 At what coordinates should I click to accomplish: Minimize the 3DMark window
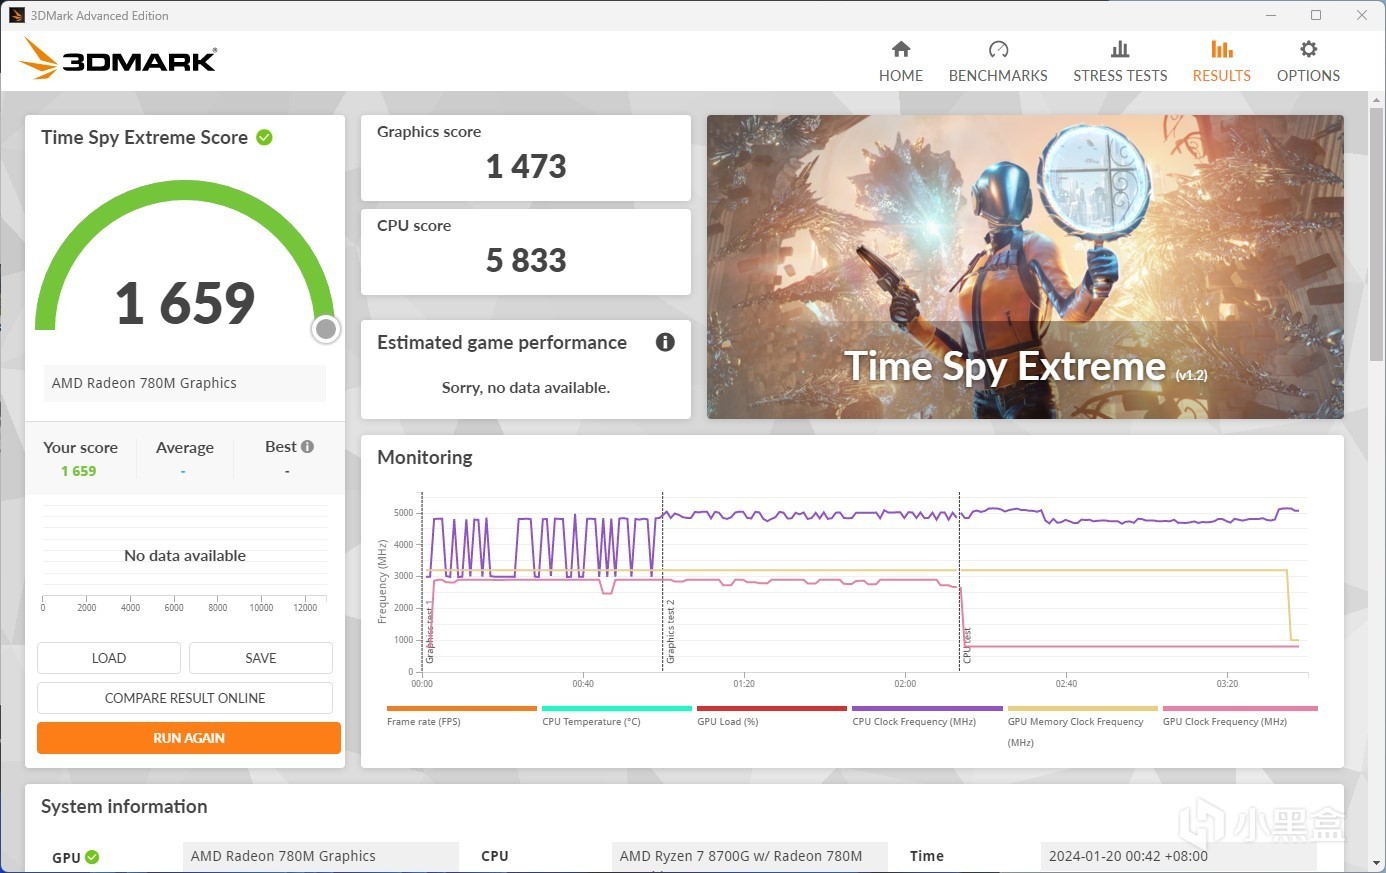pyautogui.click(x=1271, y=15)
